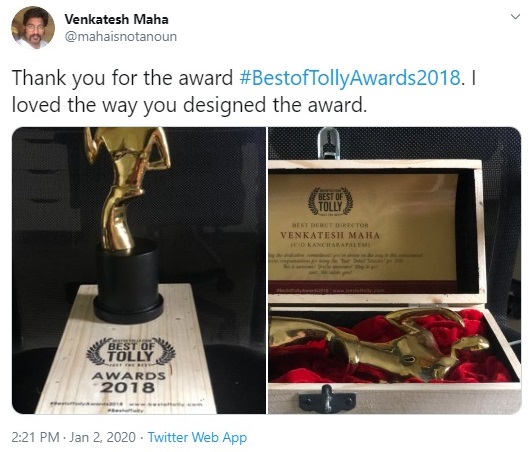View the trophy photo on the left
The image size is (529, 452).
(139, 270)
